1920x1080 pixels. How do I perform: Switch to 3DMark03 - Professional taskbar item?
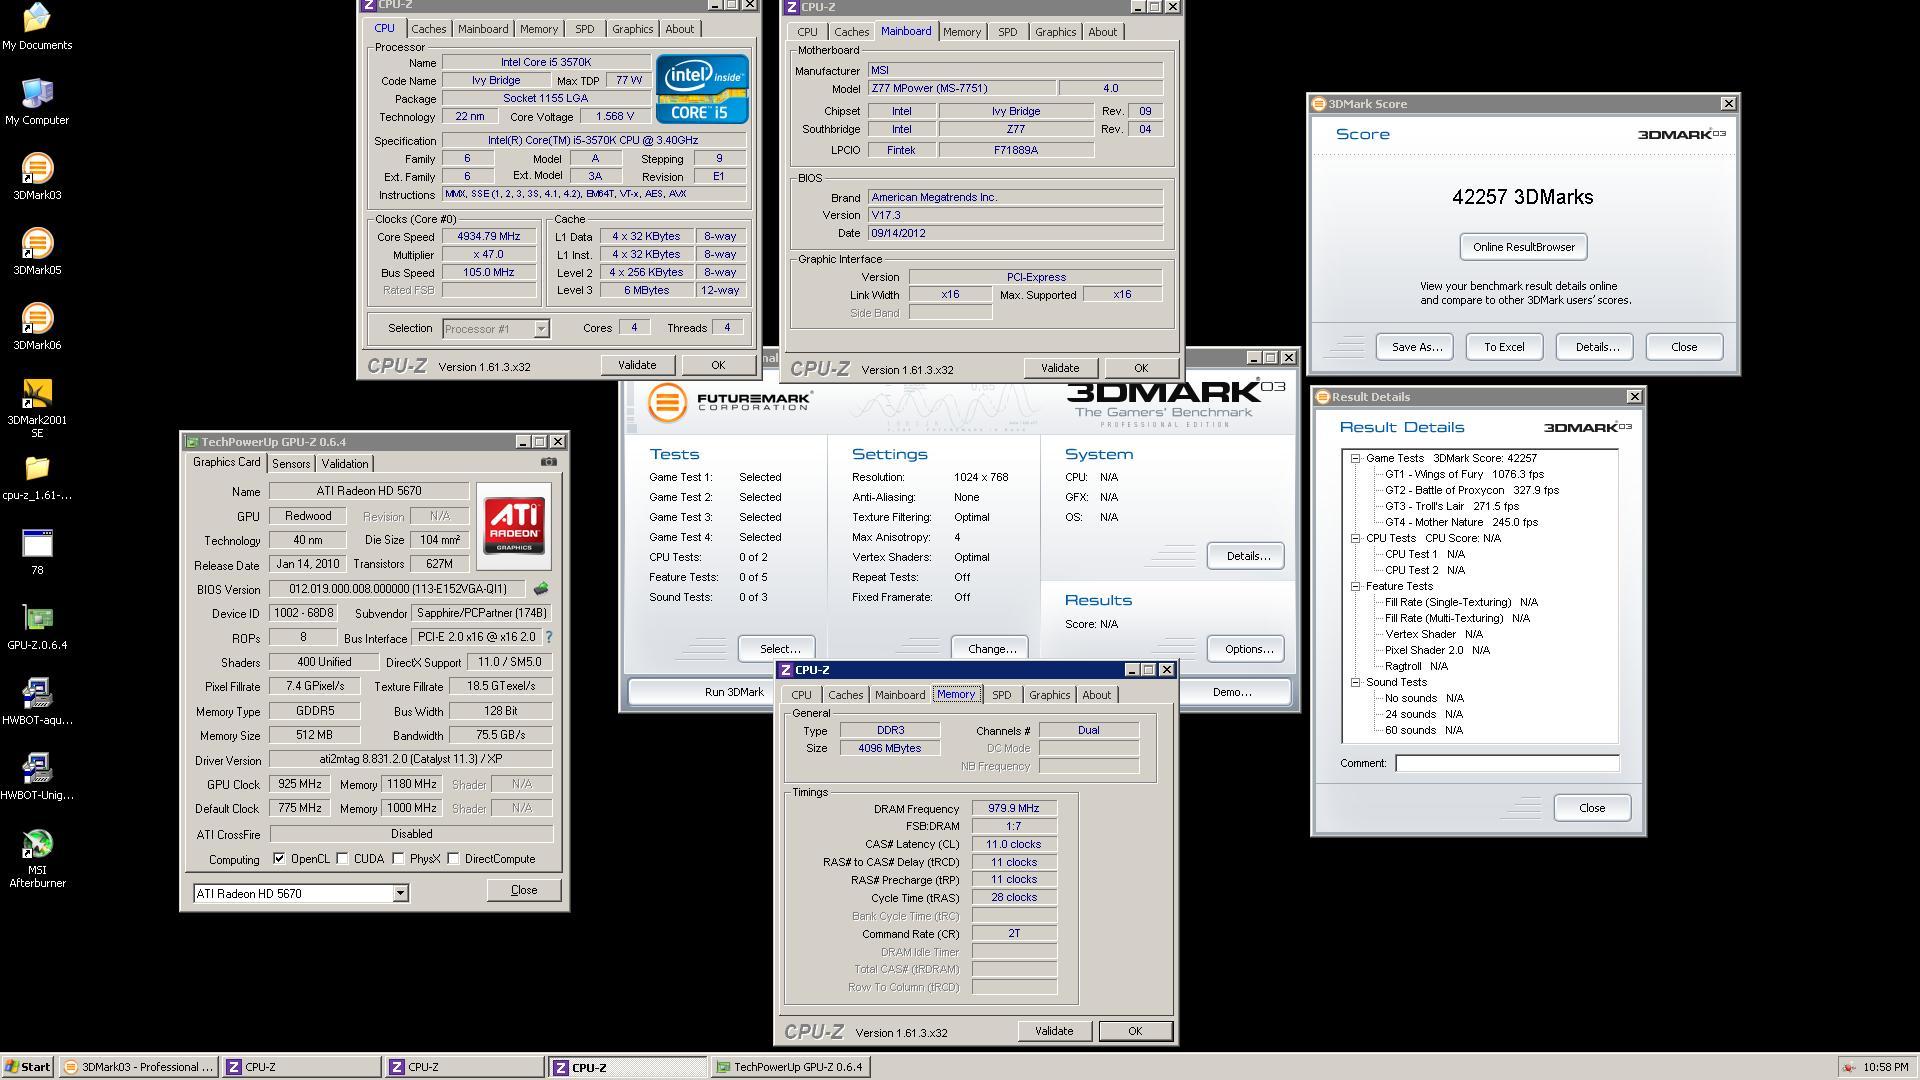pos(138,1067)
